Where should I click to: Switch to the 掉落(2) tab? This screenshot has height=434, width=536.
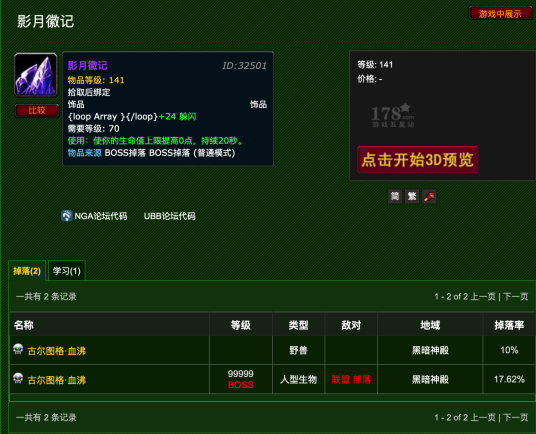(27, 271)
